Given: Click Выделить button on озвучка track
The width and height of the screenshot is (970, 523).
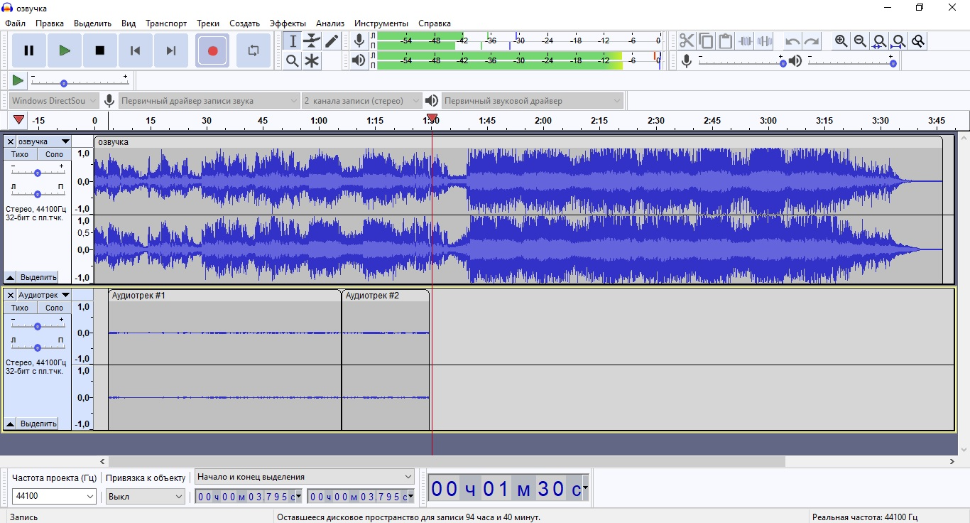Looking at the screenshot, I should coord(38,277).
